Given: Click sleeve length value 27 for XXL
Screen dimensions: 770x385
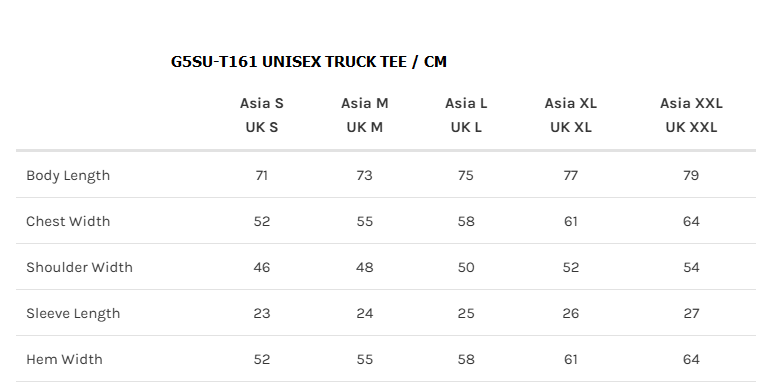Looking at the screenshot, I should (x=691, y=313).
